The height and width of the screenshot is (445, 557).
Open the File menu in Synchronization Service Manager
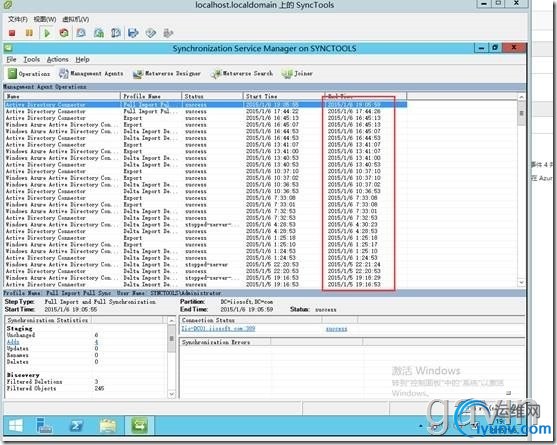click(11, 59)
